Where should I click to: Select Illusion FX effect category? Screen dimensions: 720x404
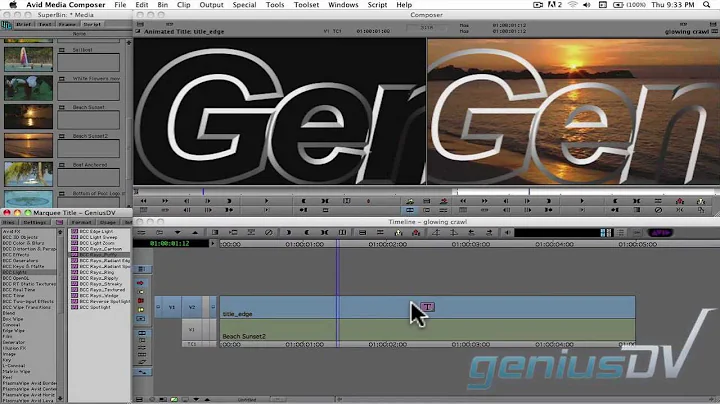click(x=14, y=348)
